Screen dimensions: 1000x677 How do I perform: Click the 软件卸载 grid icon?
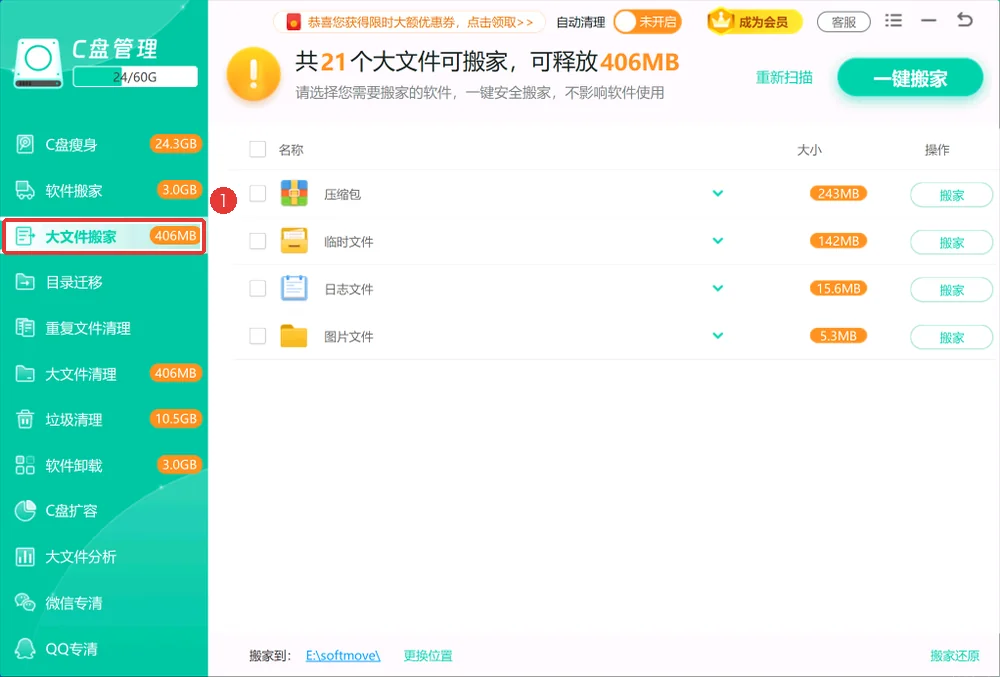25,465
